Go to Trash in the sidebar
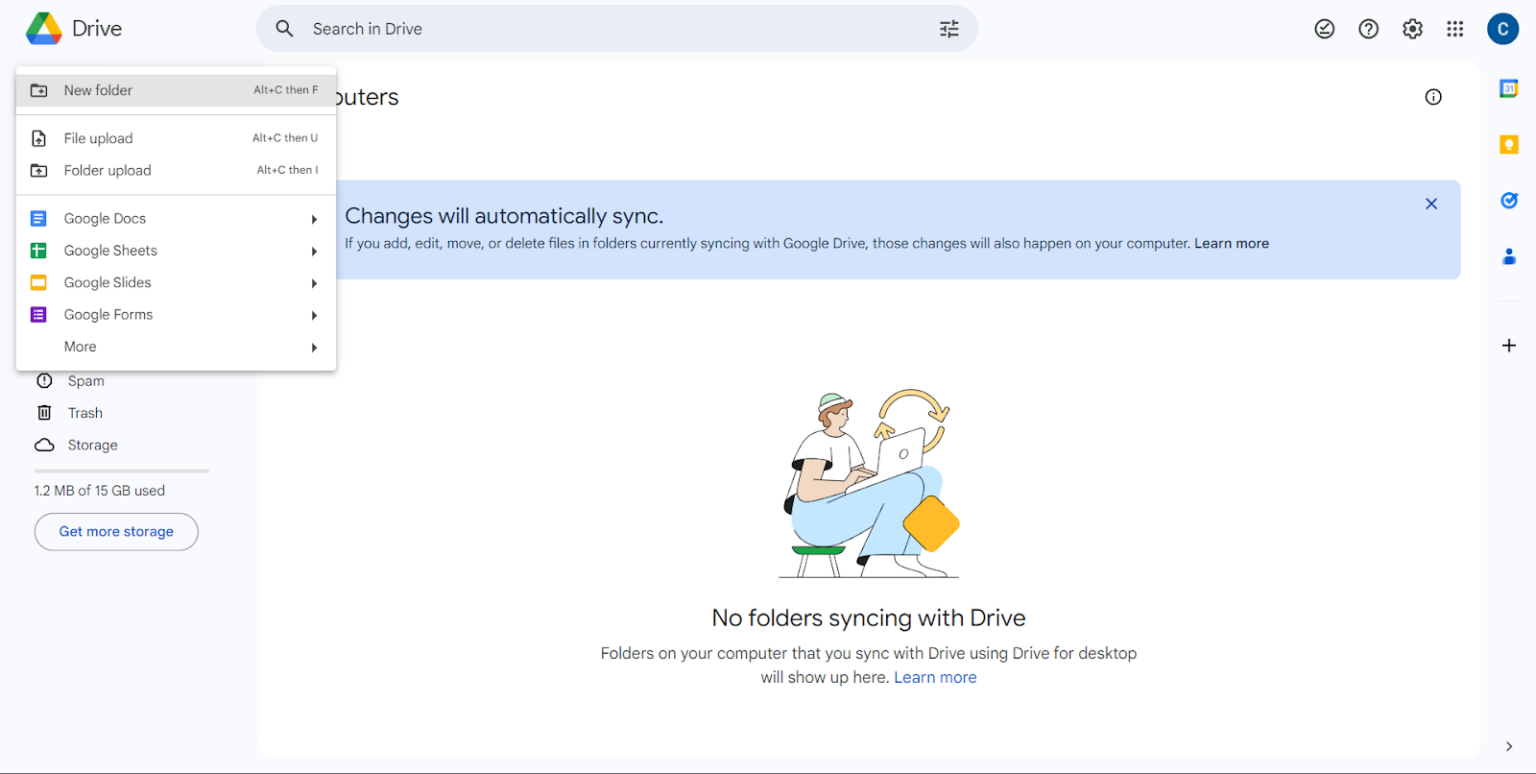Image resolution: width=1536 pixels, height=774 pixels. [85, 413]
